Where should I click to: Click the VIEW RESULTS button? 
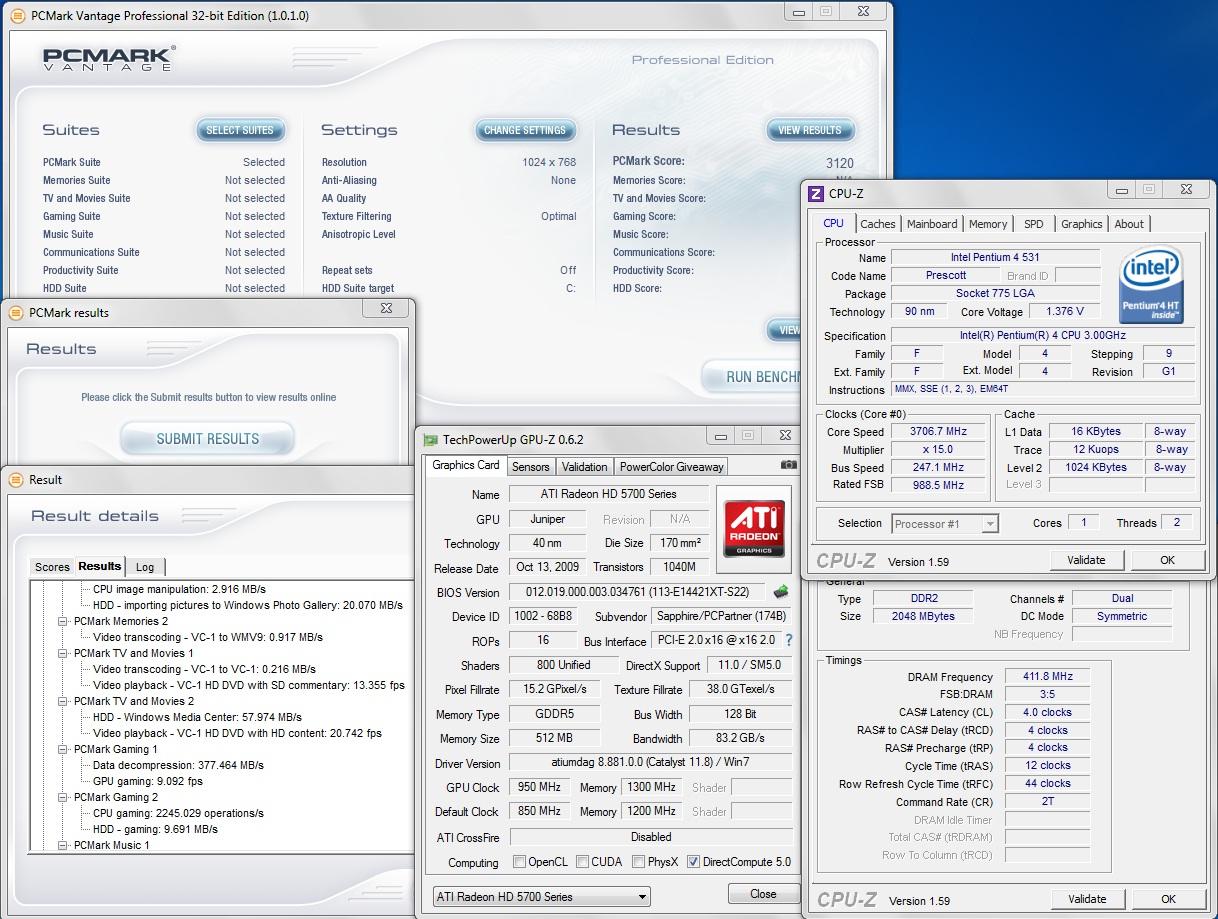[x=810, y=130]
